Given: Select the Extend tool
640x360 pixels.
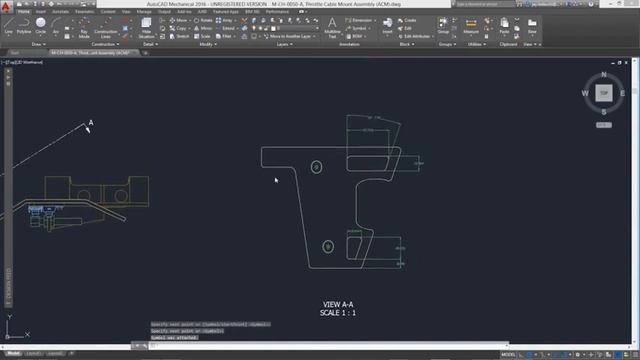Looking at the screenshot, I should [225, 28].
